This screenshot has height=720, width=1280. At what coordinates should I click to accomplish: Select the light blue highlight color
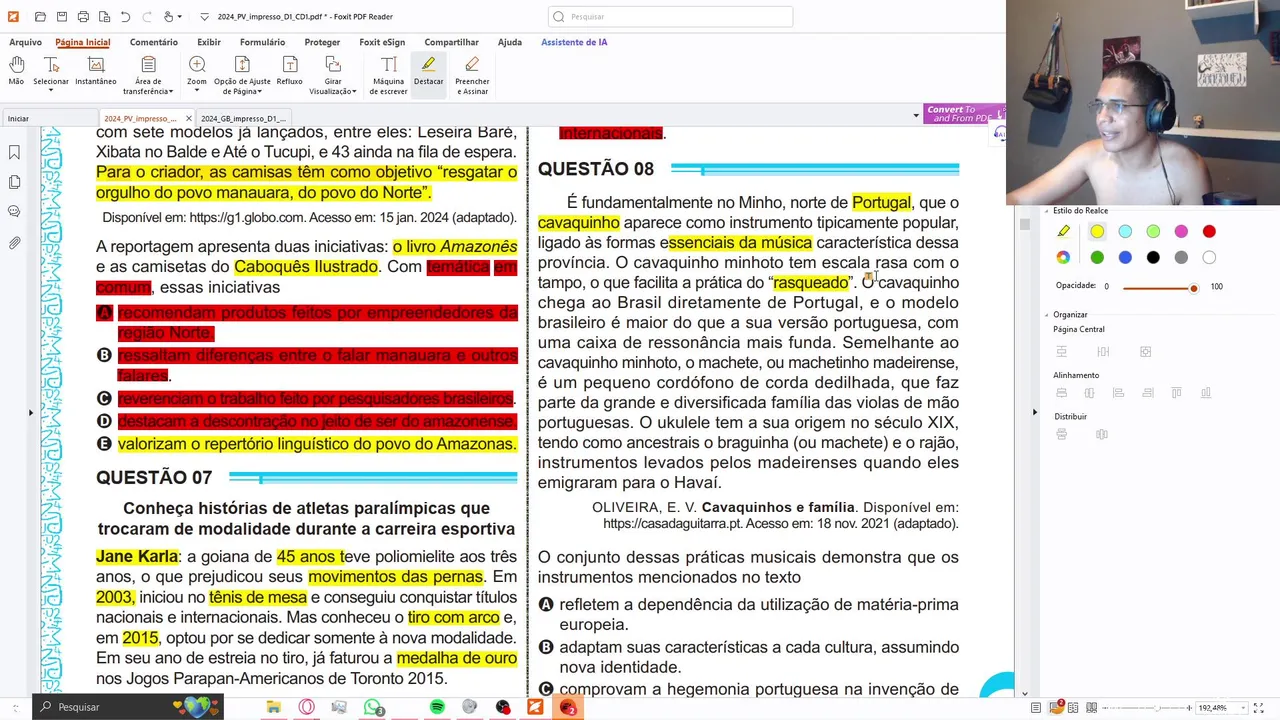pyautogui.click(x=1125, y=232)
